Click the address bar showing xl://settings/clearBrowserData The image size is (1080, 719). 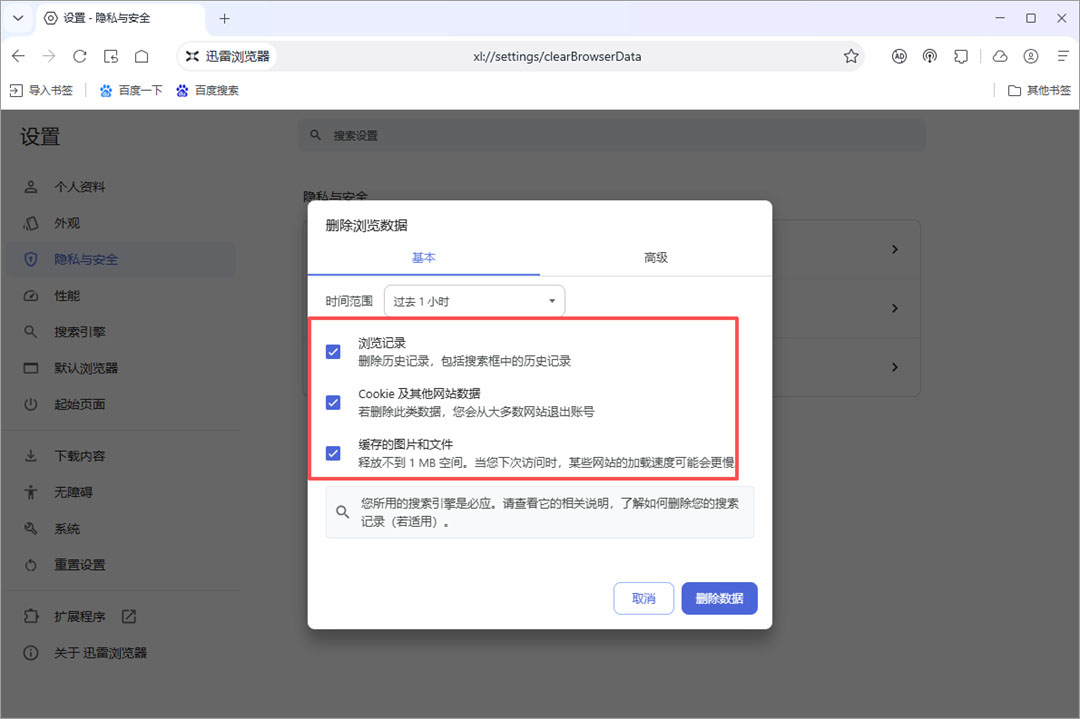click(557, 56)
